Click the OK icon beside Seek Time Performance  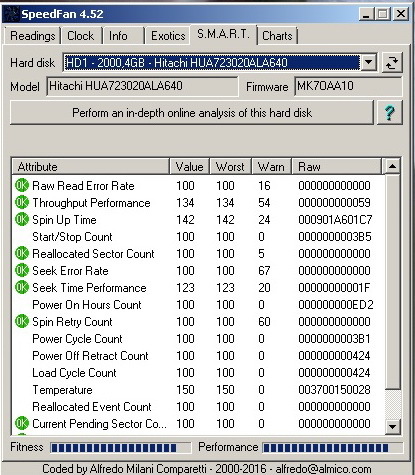tap(22, 287)
